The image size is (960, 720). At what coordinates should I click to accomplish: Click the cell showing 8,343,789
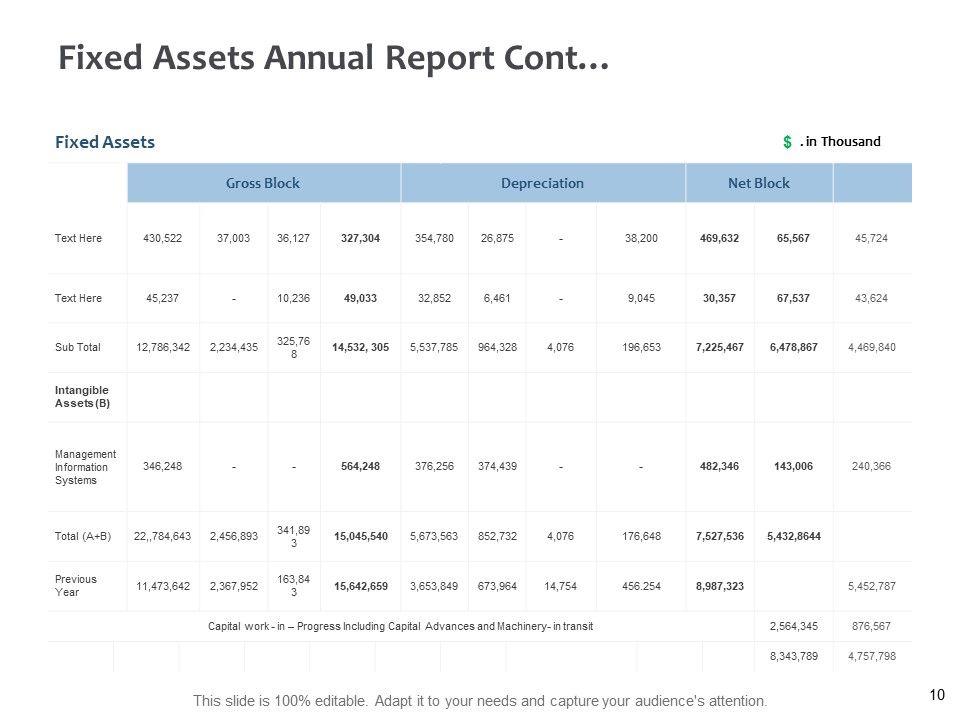(794, 656)
